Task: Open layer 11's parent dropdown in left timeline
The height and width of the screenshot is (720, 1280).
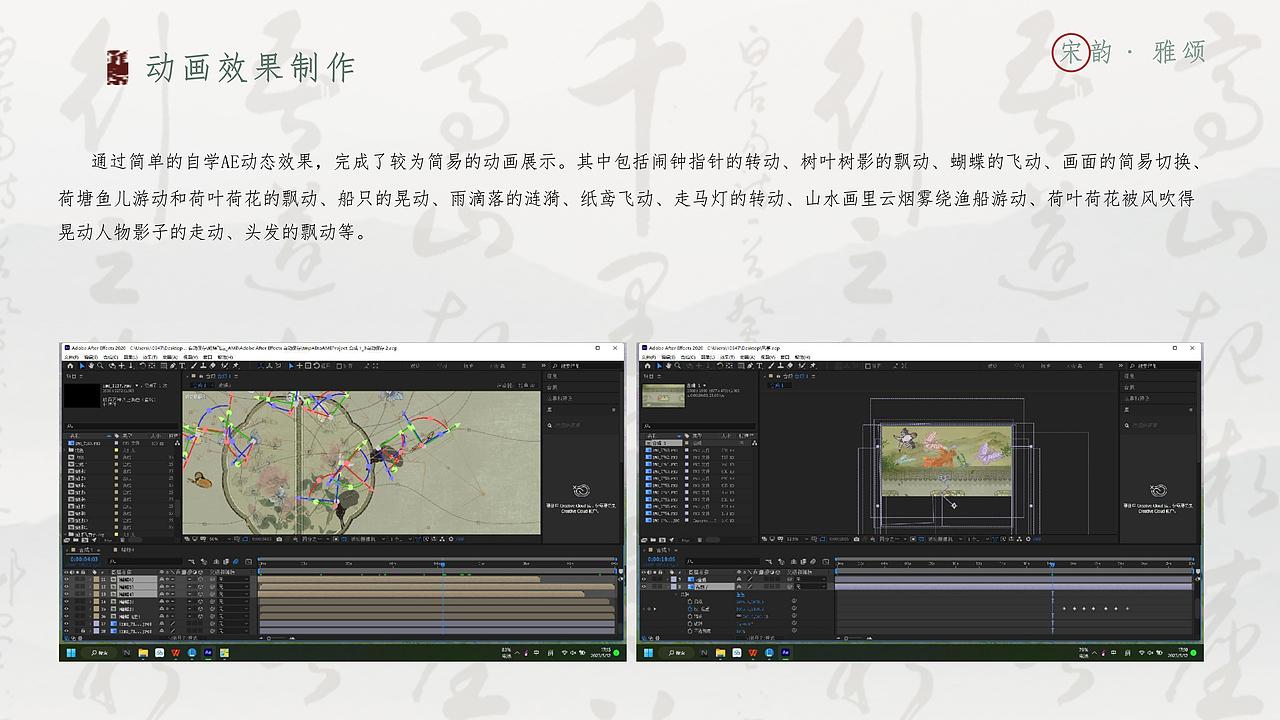Action: 234,579
